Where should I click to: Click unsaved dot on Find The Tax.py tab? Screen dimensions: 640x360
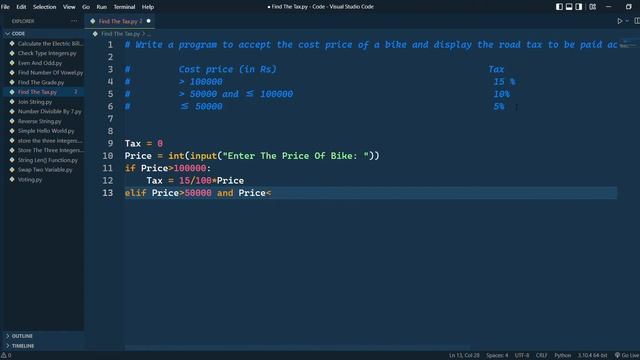[149, 21]
